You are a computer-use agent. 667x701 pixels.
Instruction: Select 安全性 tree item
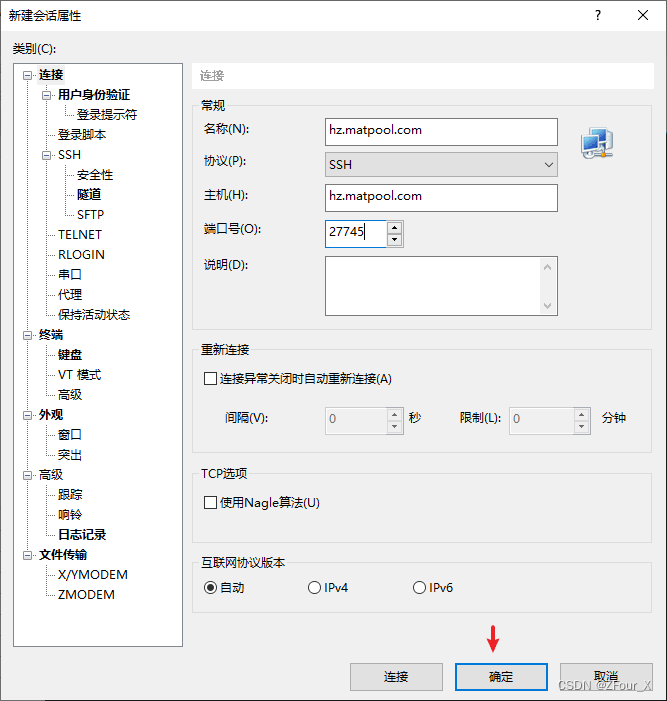point(95,175)
